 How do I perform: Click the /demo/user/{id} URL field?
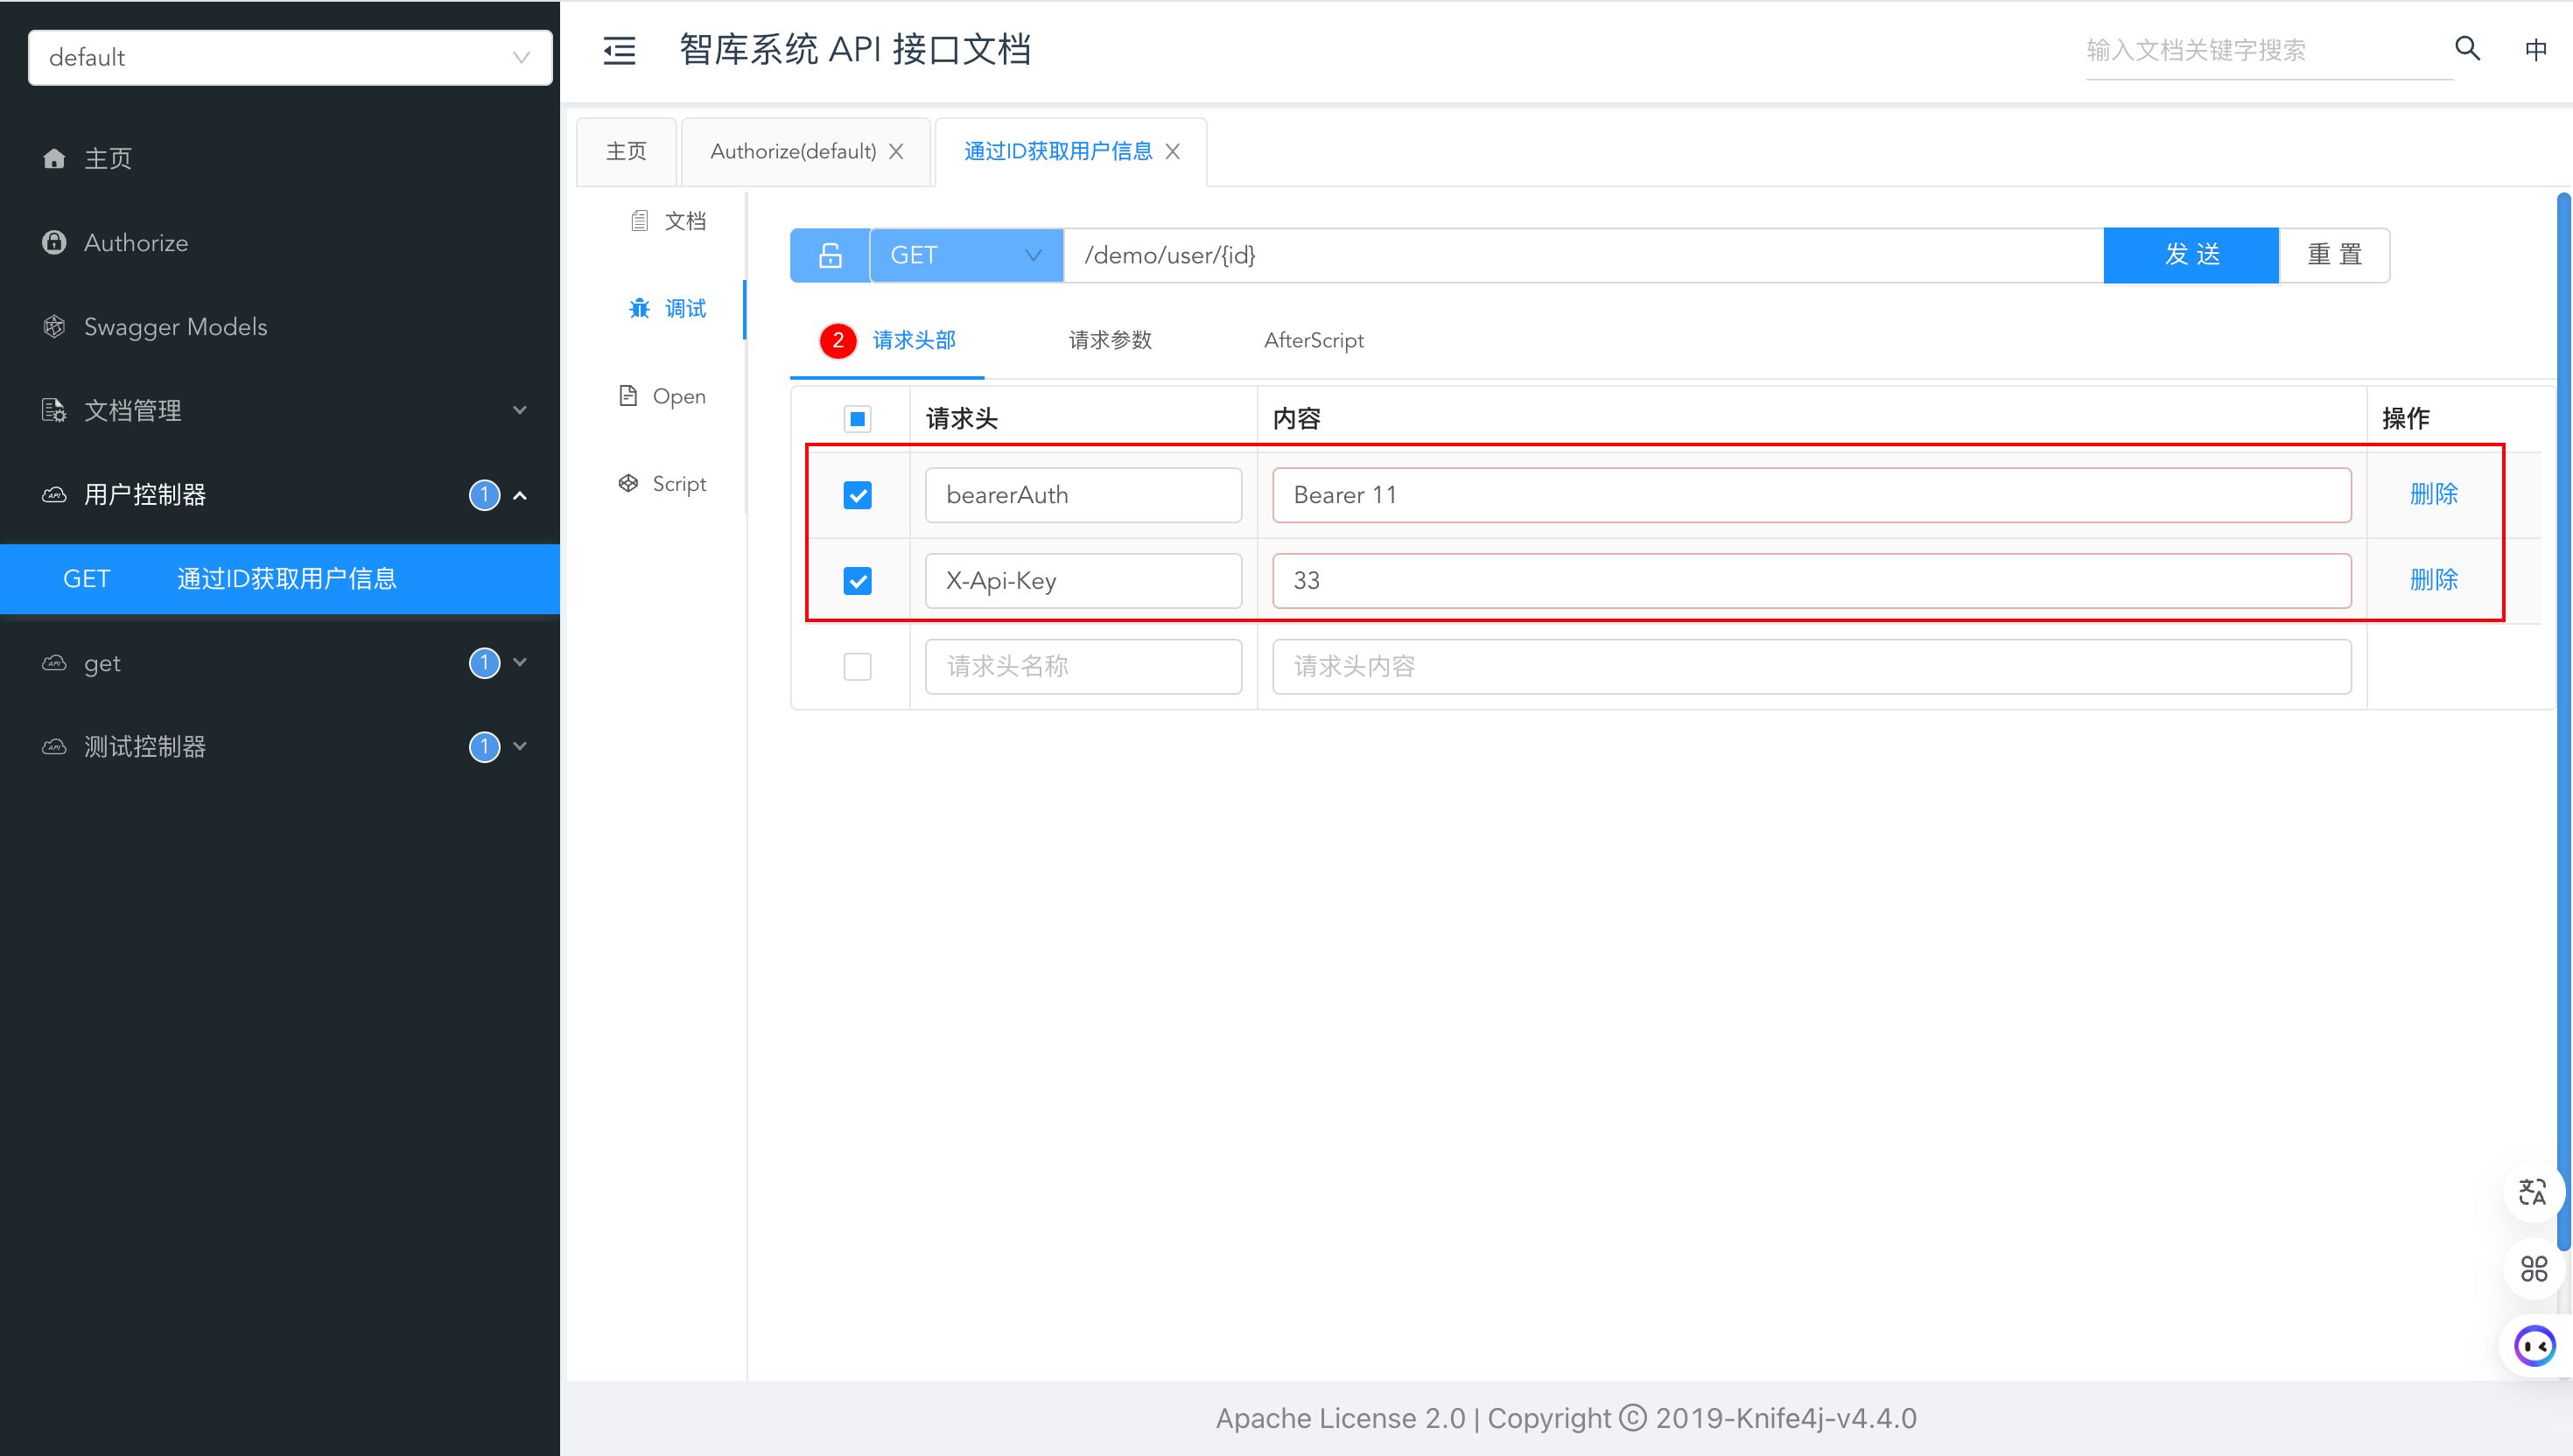pyautogui.click(x=1584, y=255)
